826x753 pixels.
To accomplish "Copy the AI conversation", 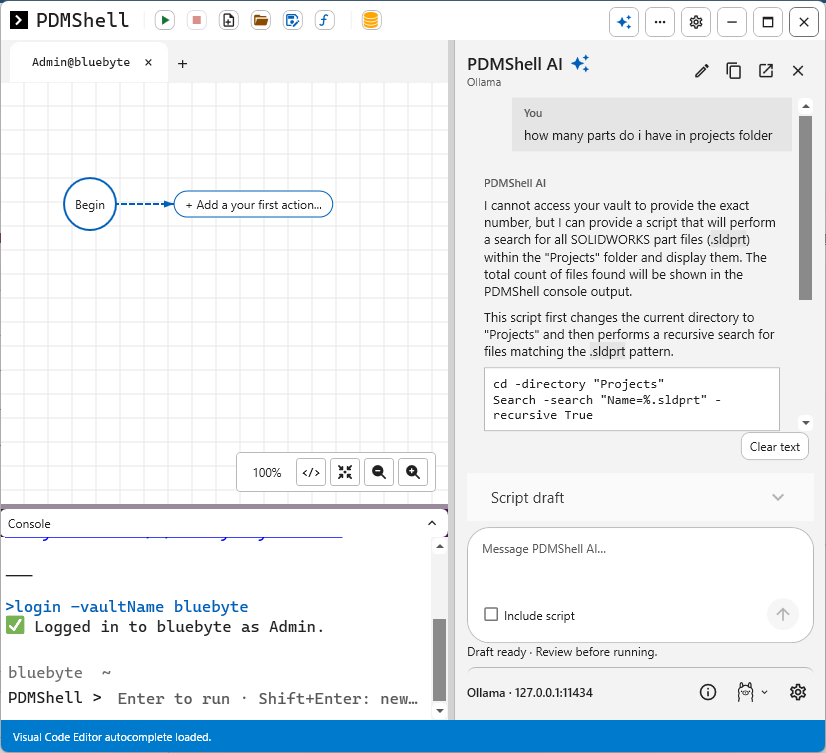I will pyautogui.click(x=734, y=71).
